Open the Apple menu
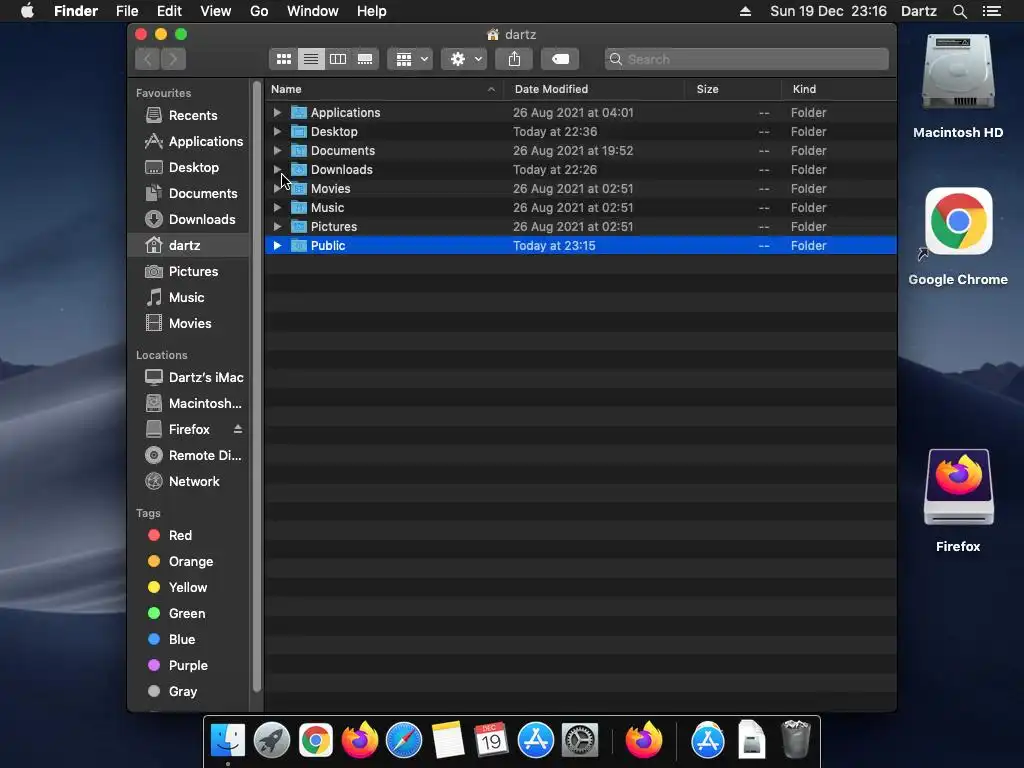1024x768 pixels. [x=27, y=11]
